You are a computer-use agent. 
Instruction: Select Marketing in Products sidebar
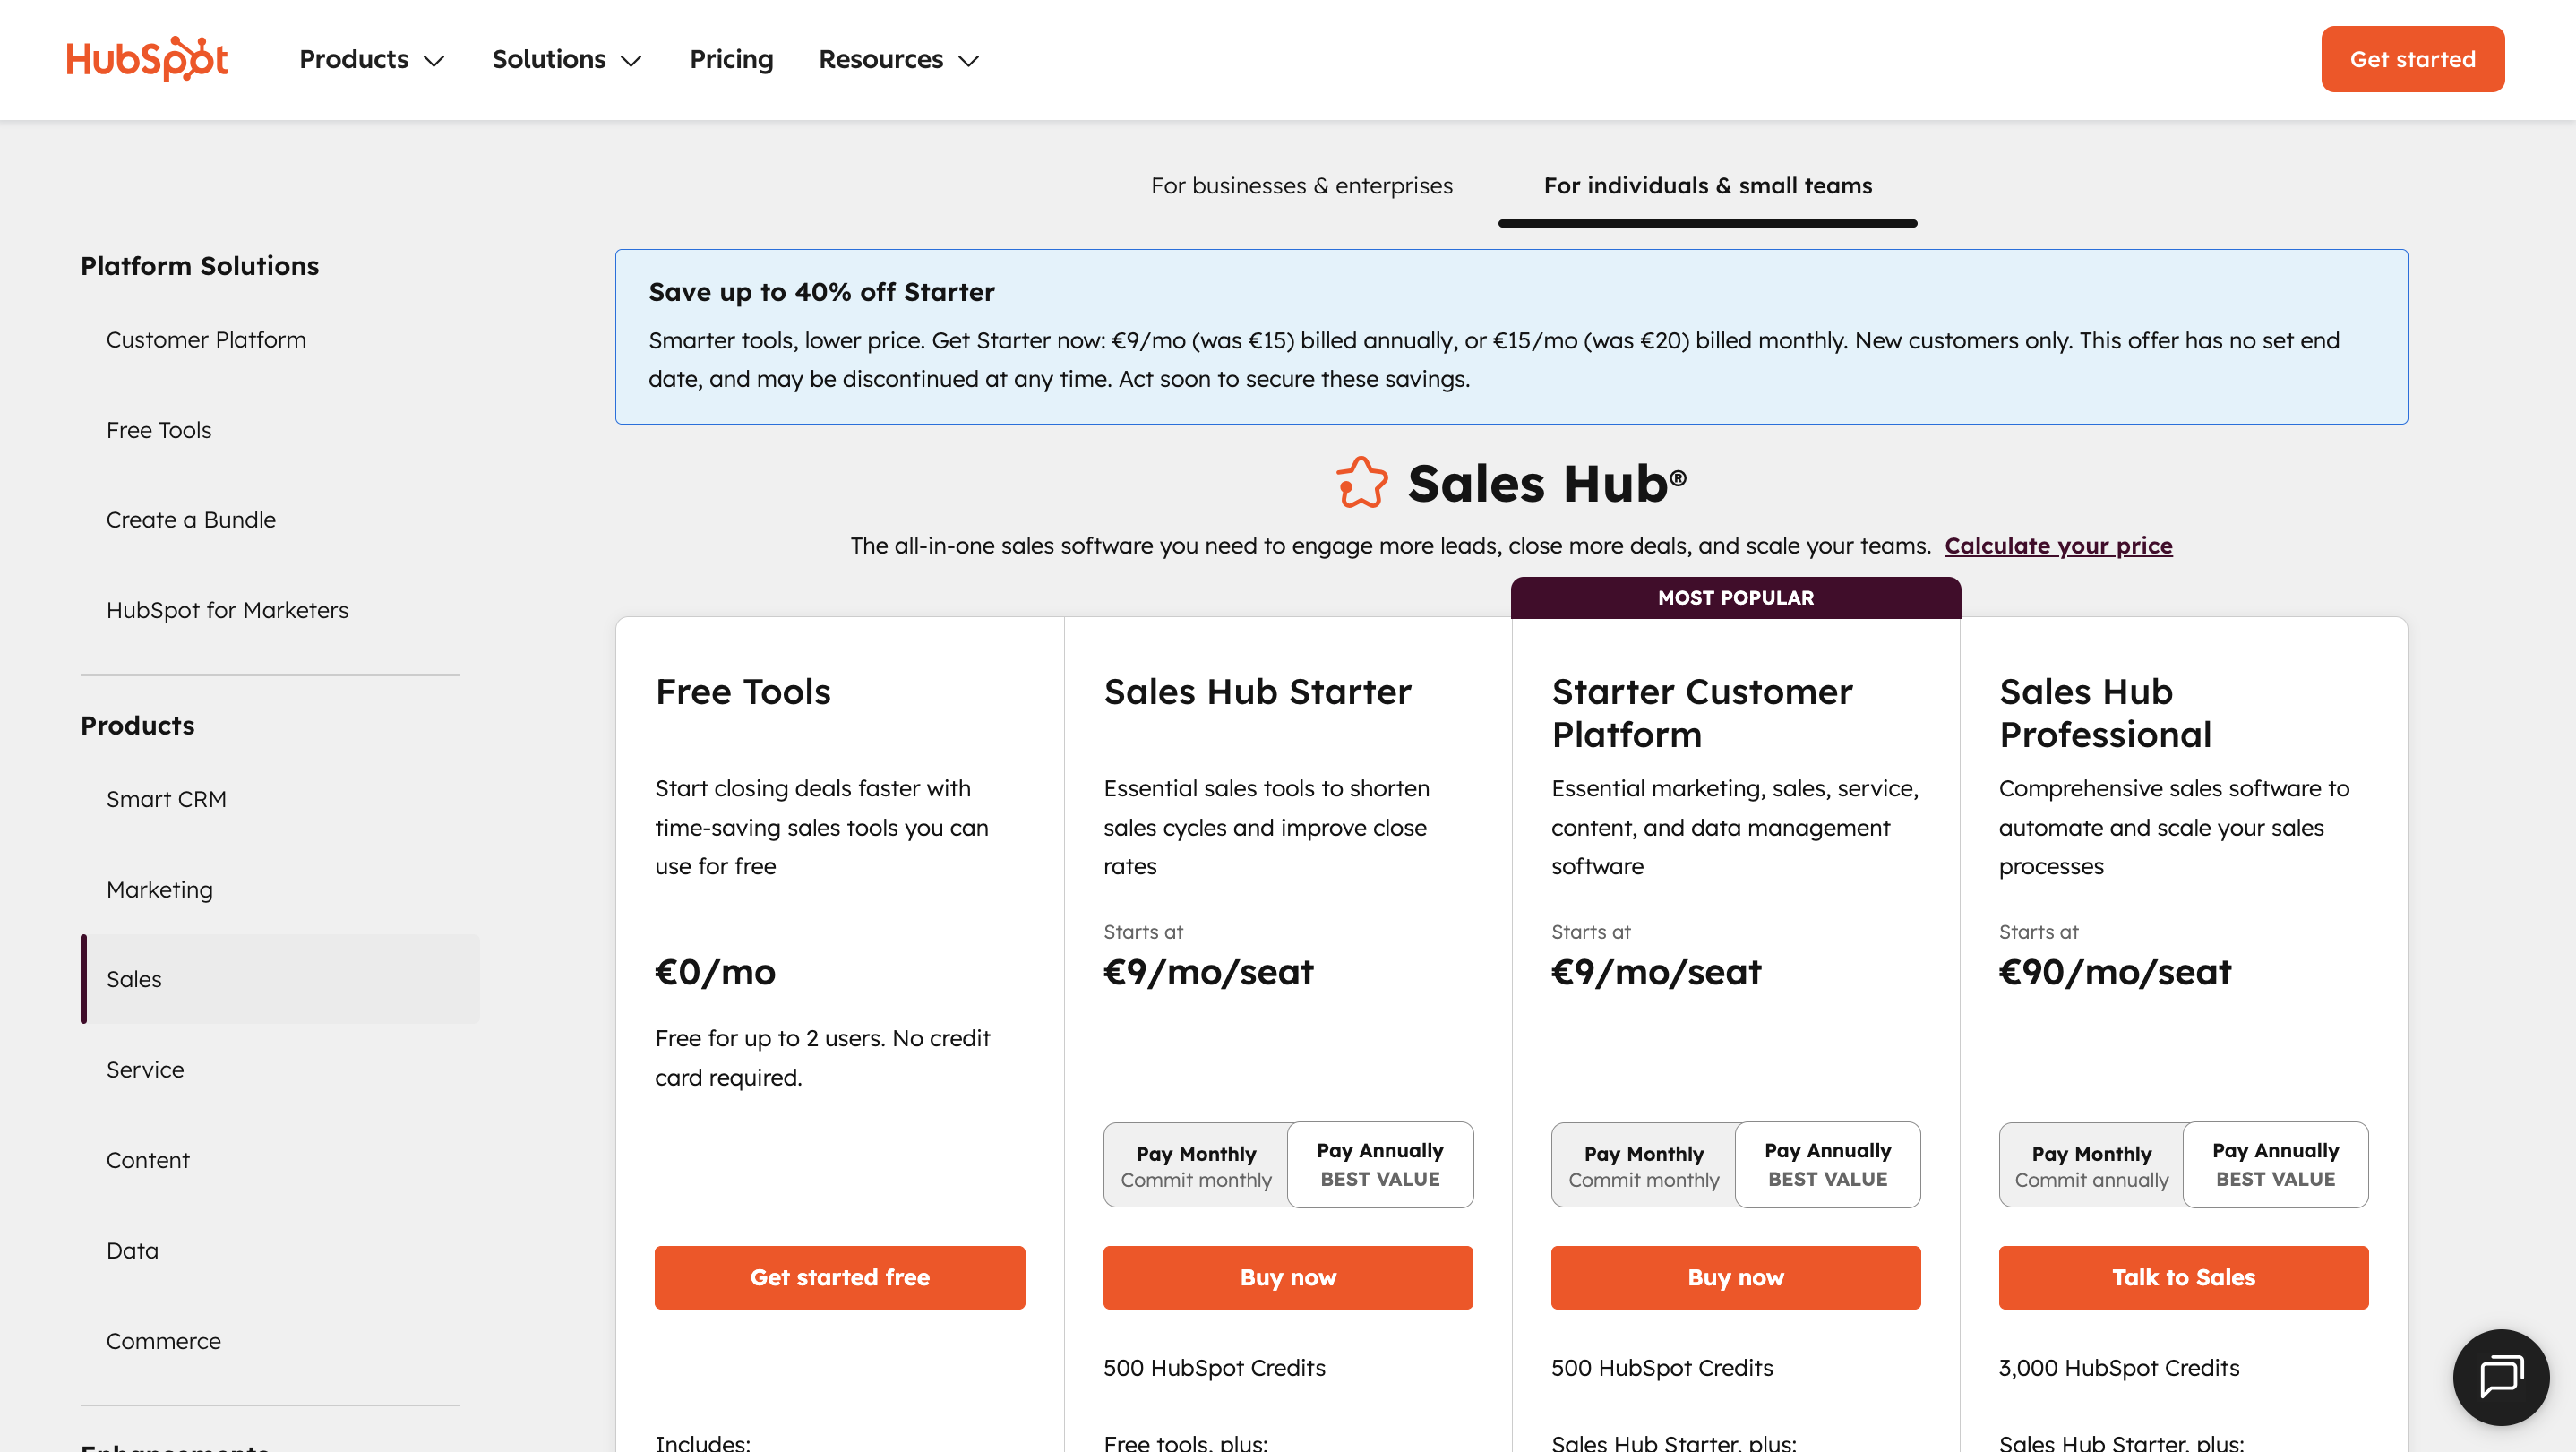pos(159,889)
